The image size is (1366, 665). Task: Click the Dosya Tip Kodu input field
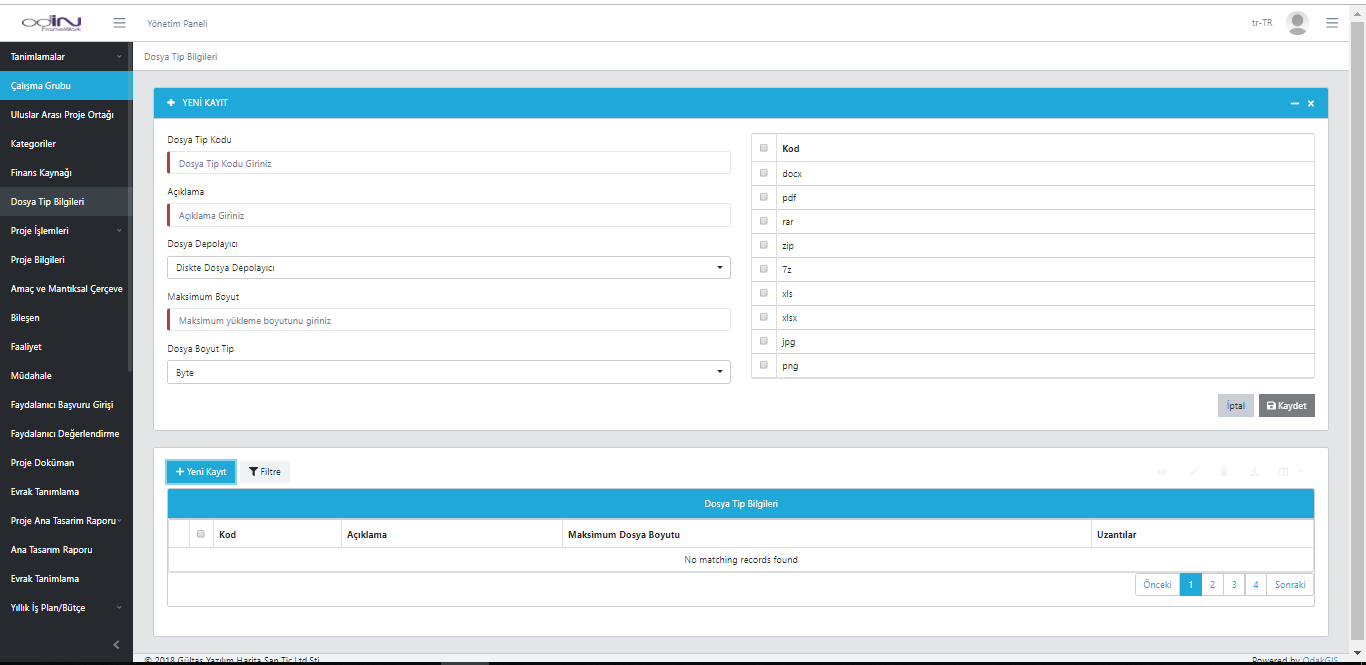[x=450, y=163]
